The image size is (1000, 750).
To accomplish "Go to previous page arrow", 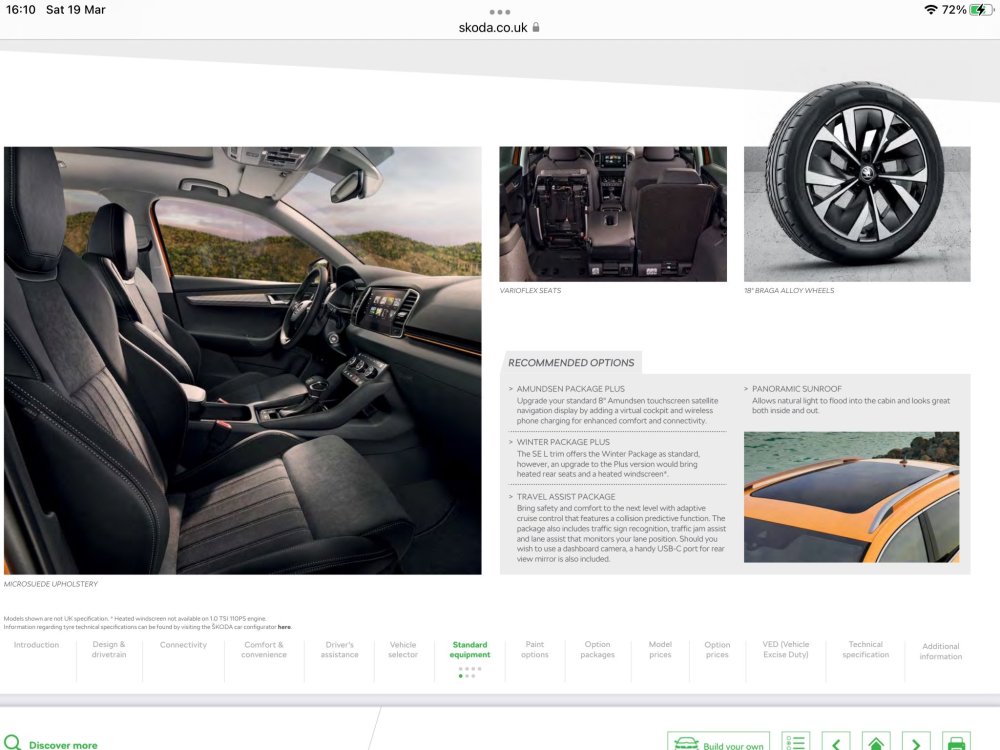I will click(x=836, y=742).
